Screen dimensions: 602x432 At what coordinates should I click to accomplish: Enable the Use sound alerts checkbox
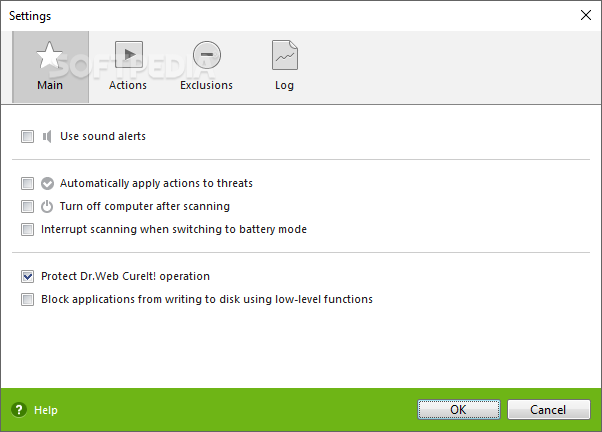27,136
